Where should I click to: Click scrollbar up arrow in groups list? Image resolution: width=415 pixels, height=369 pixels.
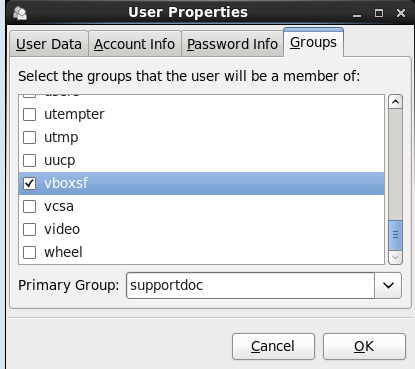pyautogui.click(x=395, y=102)
